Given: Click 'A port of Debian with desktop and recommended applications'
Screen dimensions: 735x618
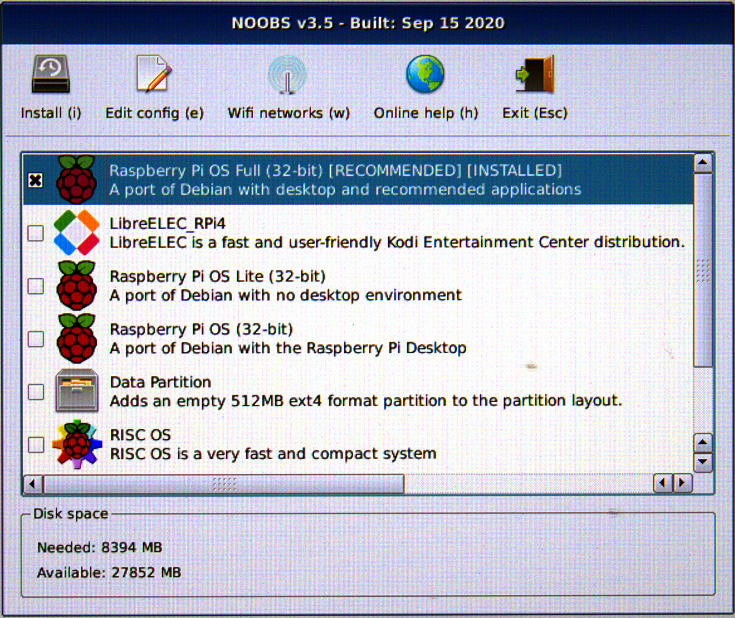Looking at the screenshot, I should pyautogui.click(x=345, y=189).
